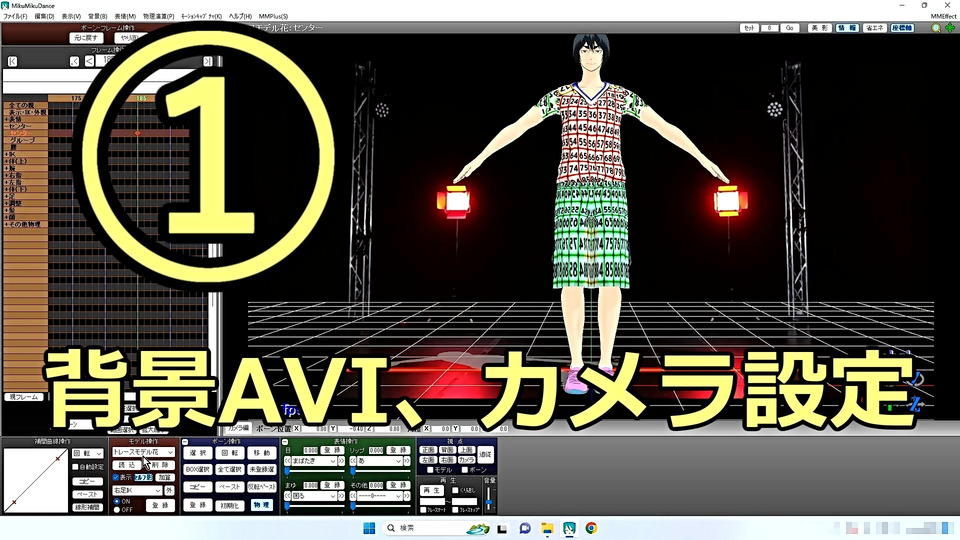
Task: Collapse the 表情操作 panel with its minus icon
Action: pos(285,441)
